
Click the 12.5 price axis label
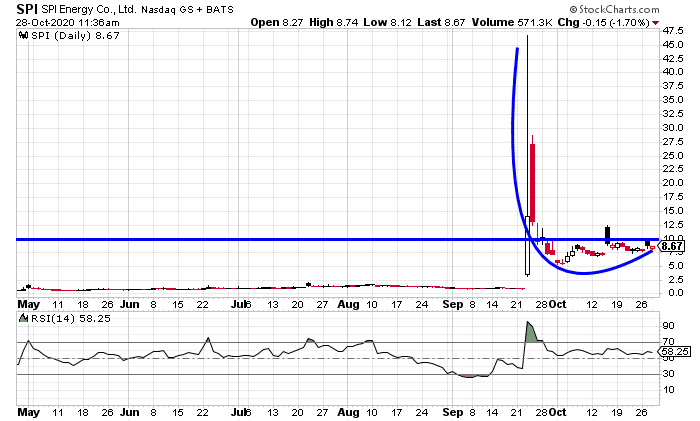tap(673, 225)
